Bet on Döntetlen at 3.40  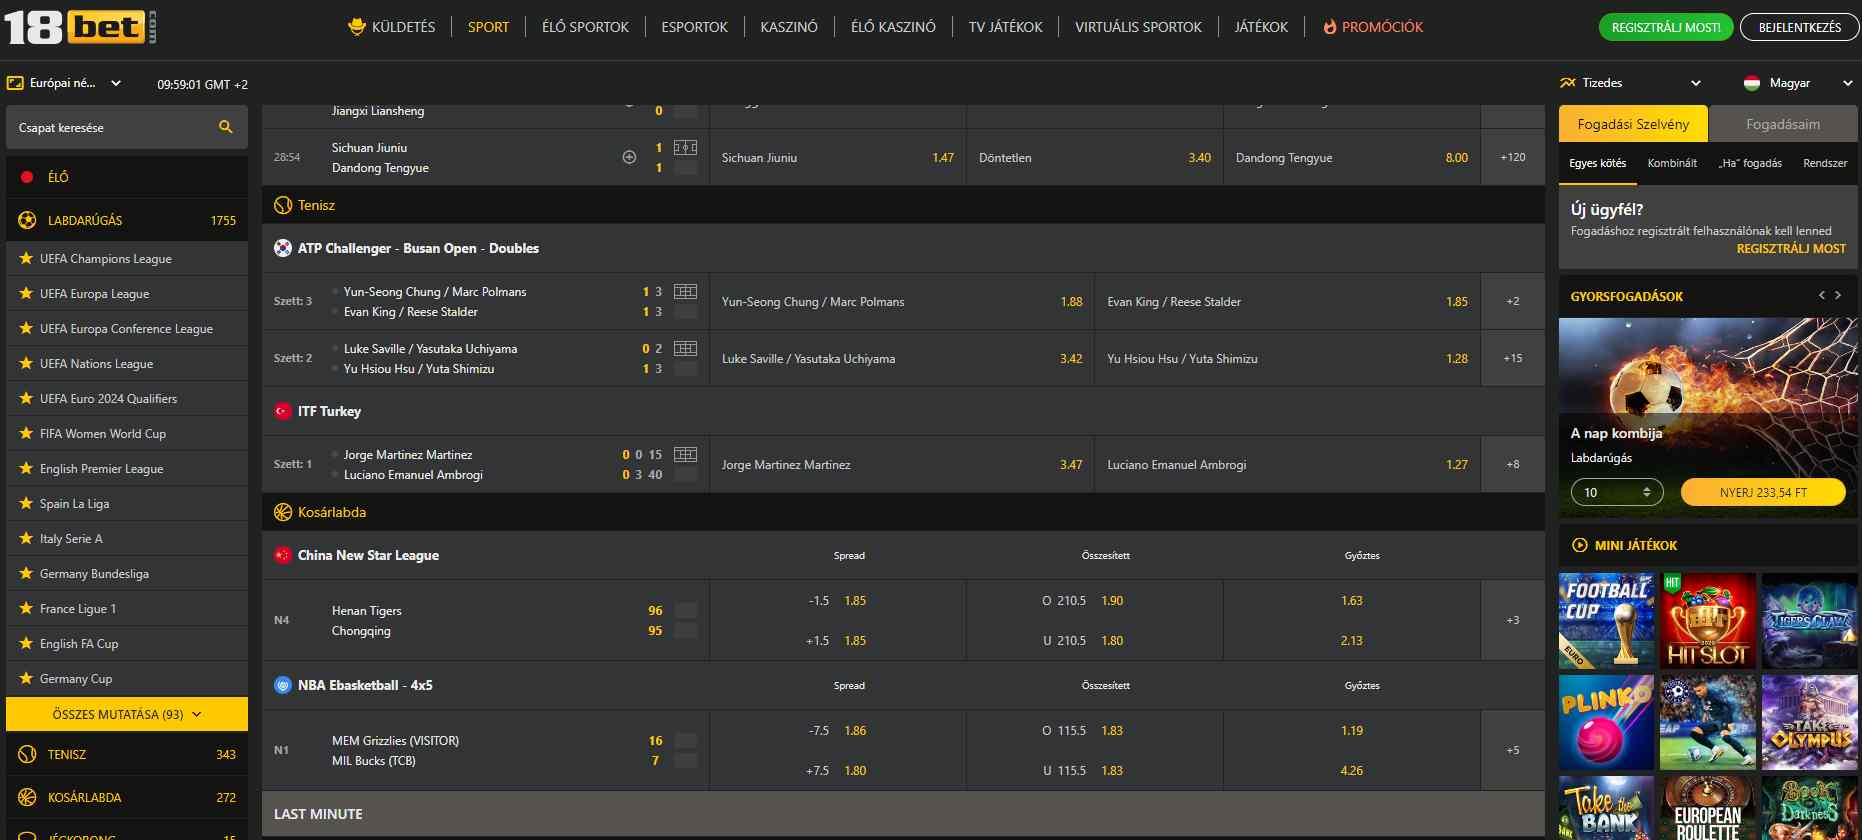tap(1095, 157)
